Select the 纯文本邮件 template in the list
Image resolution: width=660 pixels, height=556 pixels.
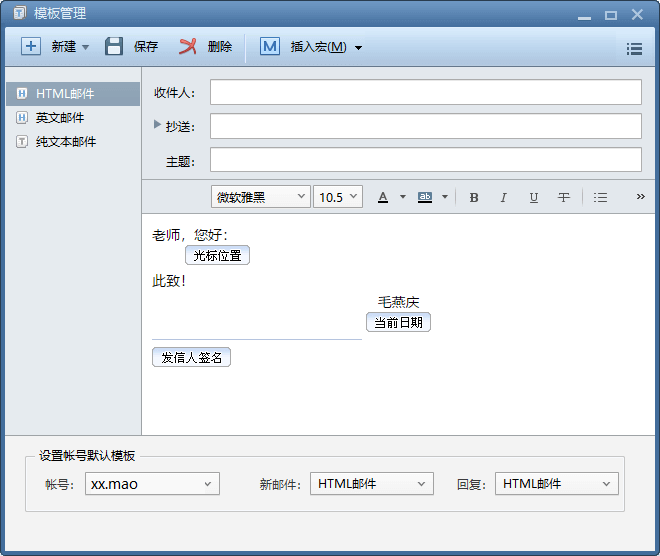pos(65,142)
